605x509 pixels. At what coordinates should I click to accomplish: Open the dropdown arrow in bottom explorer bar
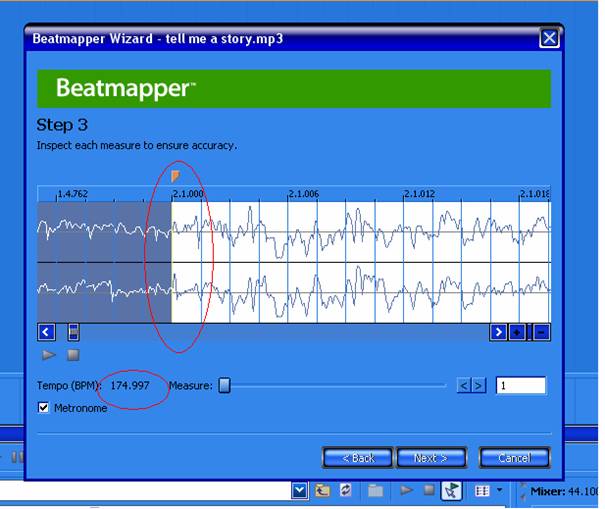pos(299,490)
